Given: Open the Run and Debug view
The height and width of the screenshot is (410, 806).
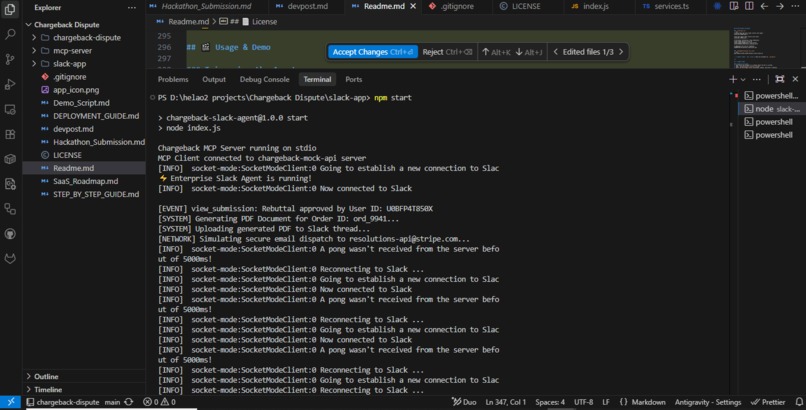Looking at the screenshot, I should [10, 84].
